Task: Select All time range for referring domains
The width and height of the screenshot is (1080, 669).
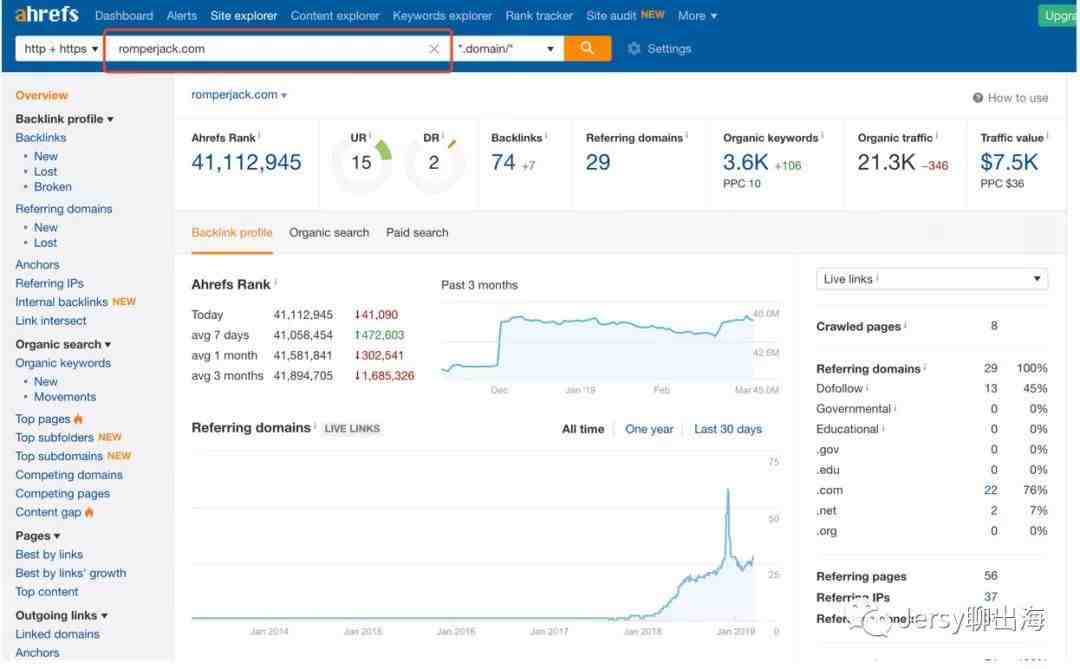Action: [x=583, y=429]
